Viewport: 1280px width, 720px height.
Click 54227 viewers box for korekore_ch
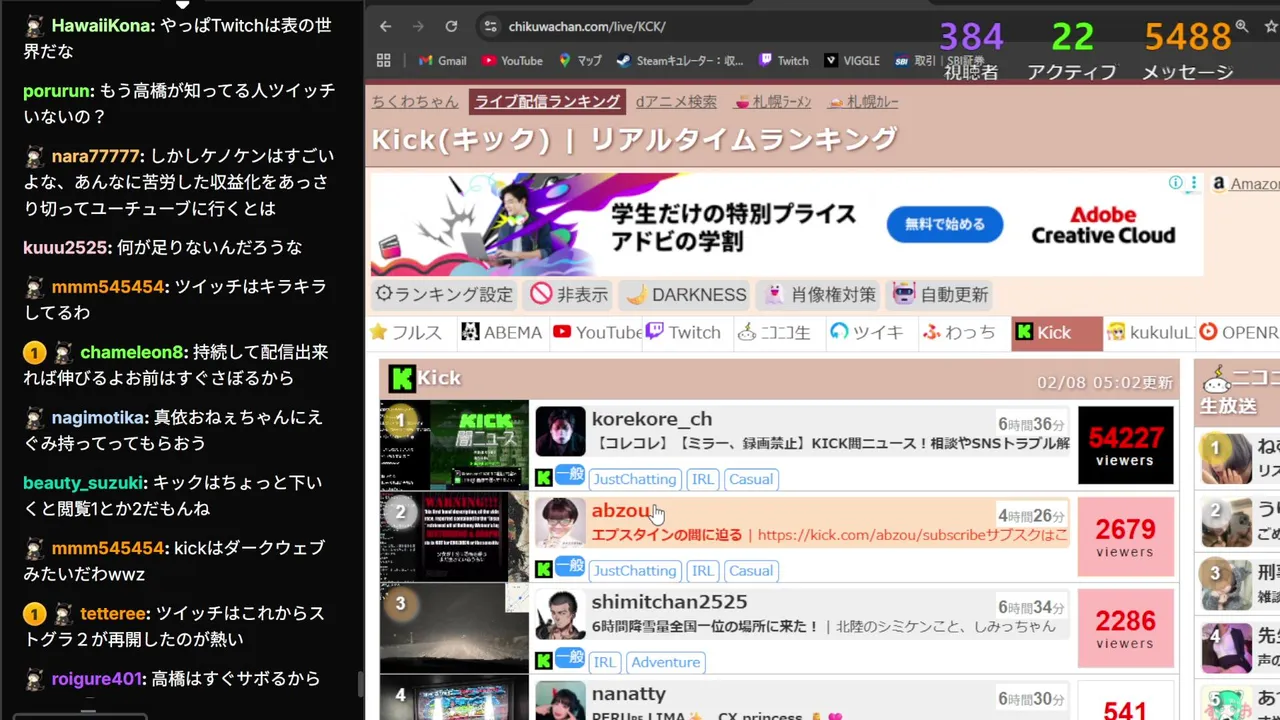click(1125, 445)
